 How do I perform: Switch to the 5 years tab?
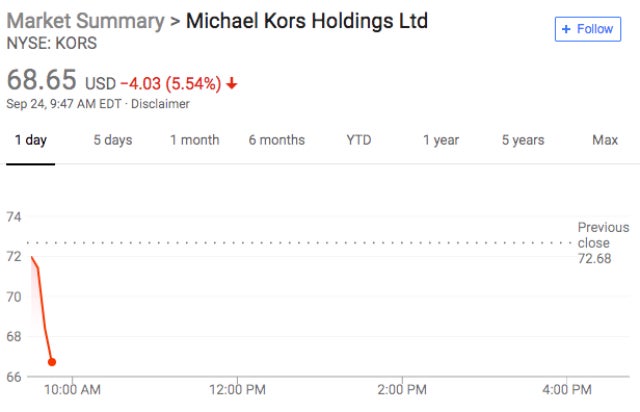pos(522,140)
